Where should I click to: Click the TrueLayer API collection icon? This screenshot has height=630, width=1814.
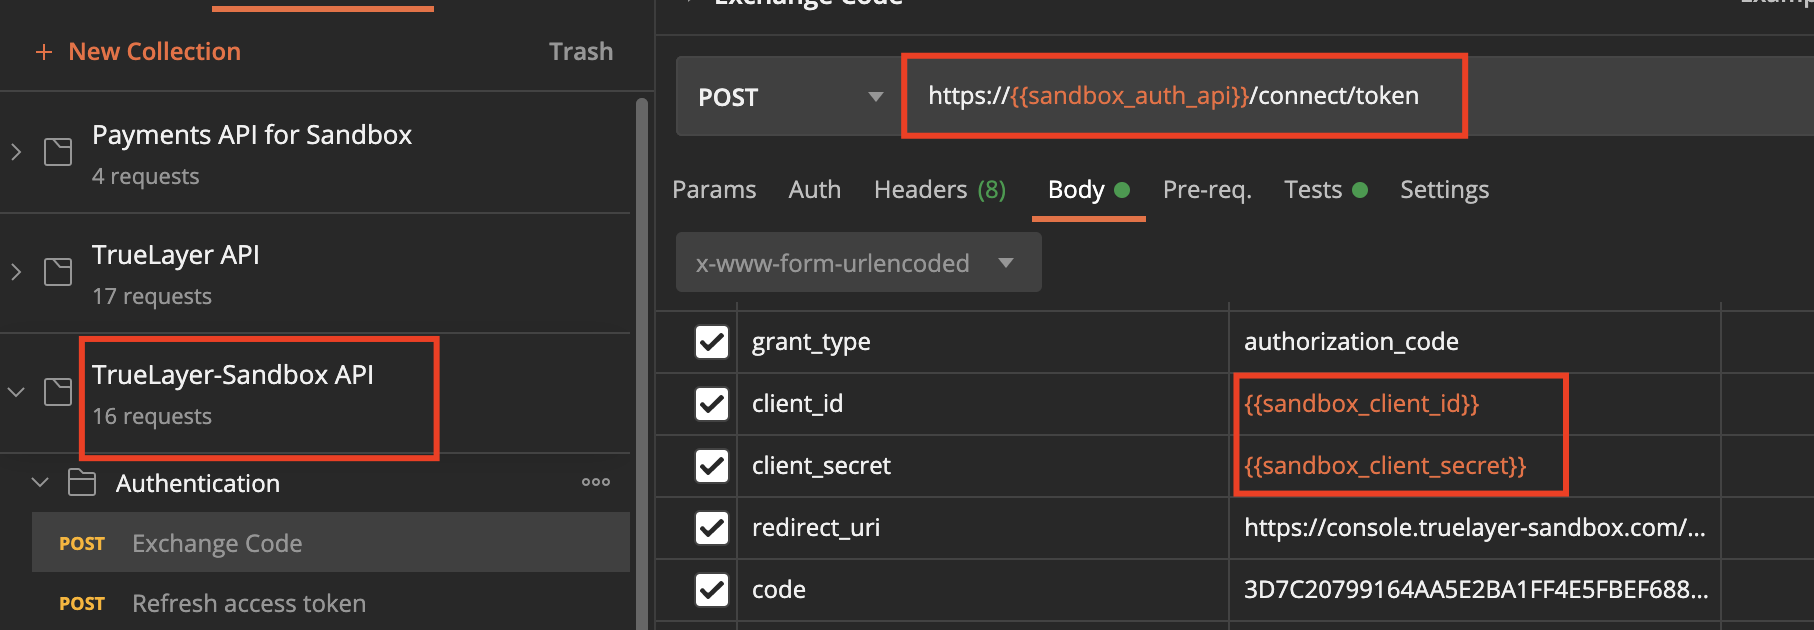pos(58,272)
